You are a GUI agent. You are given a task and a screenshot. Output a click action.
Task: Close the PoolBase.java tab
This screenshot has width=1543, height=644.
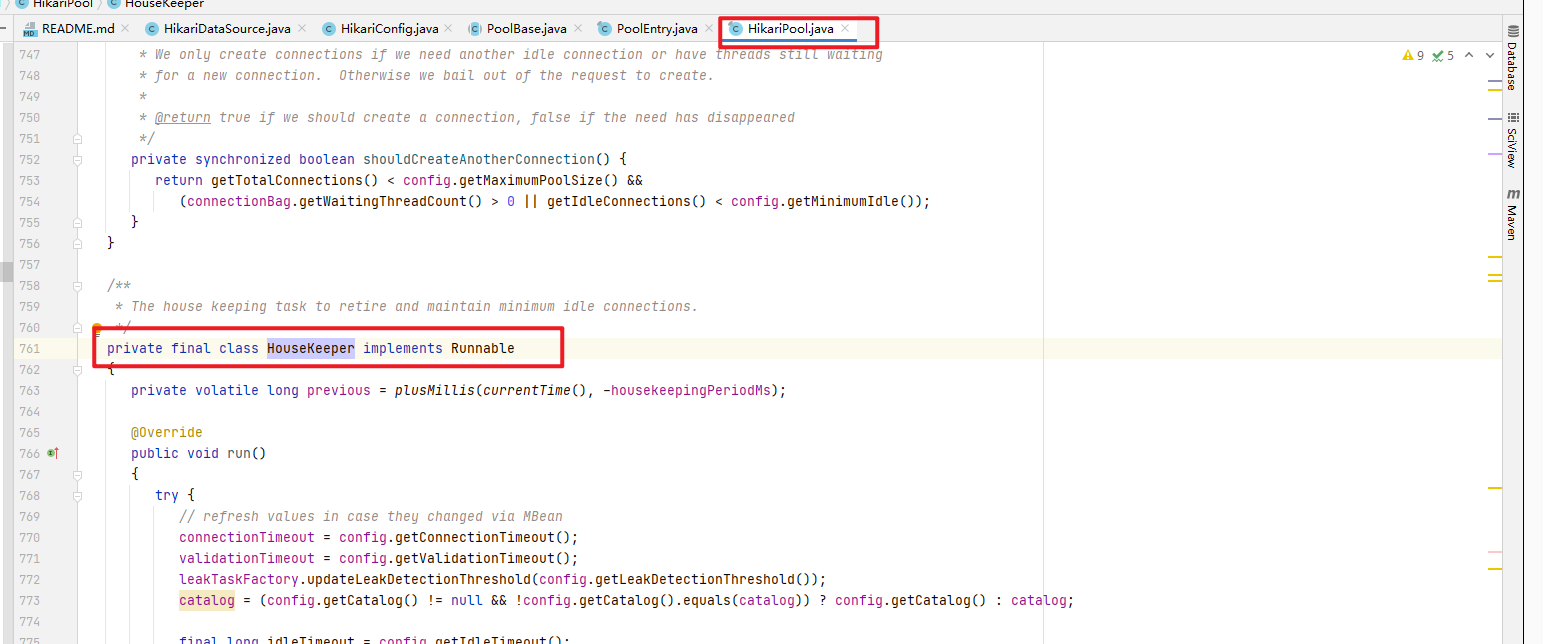(576, 28)
